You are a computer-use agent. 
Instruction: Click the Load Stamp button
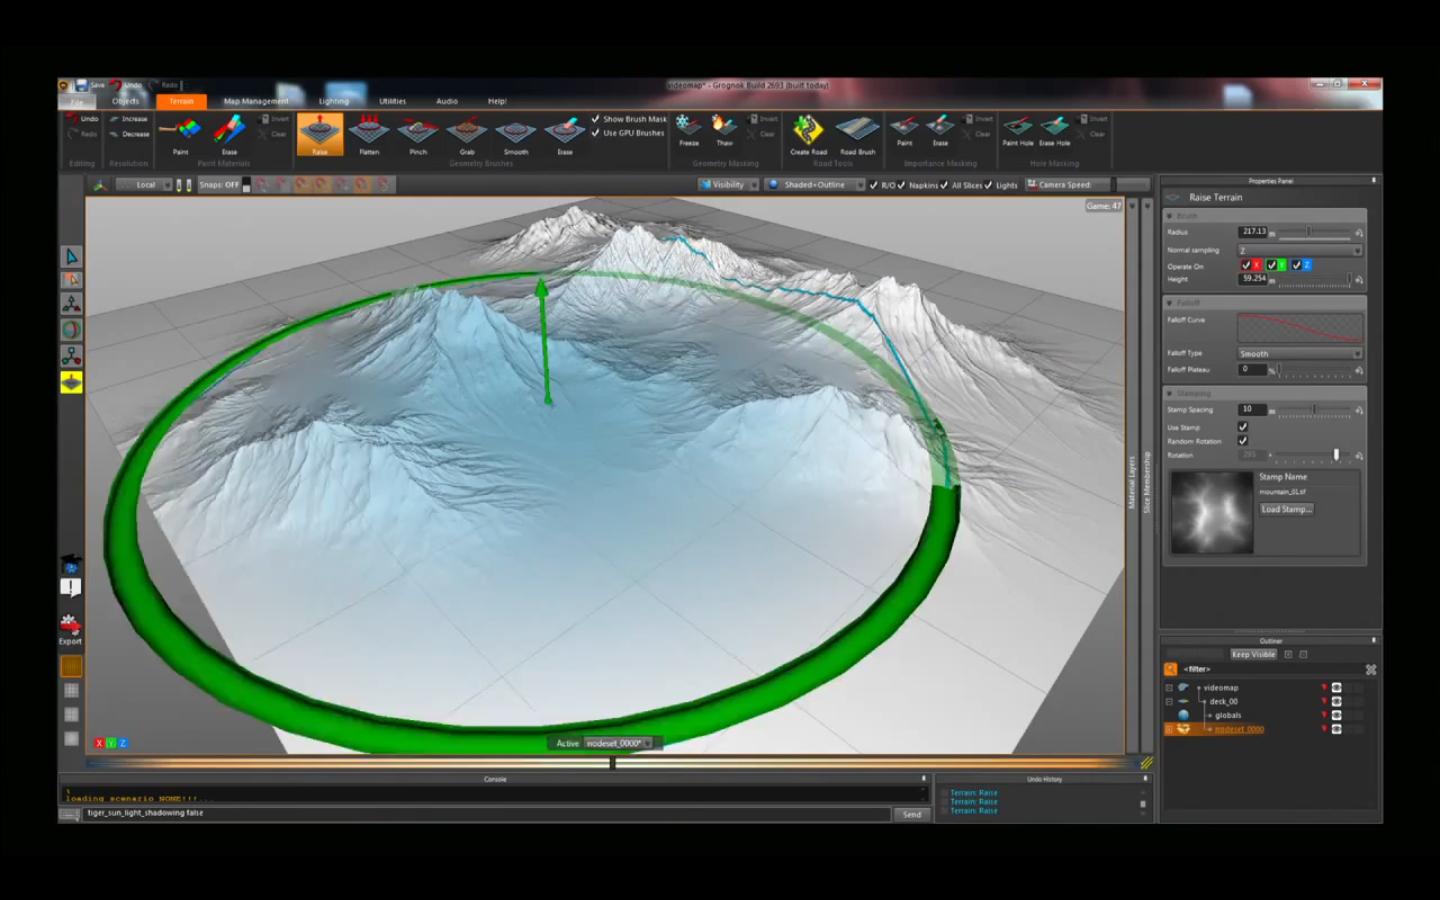pos(1286,509)
